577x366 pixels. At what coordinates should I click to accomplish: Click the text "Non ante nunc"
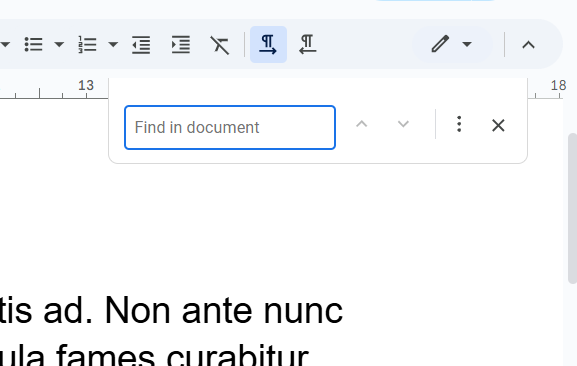coord(224,311)
